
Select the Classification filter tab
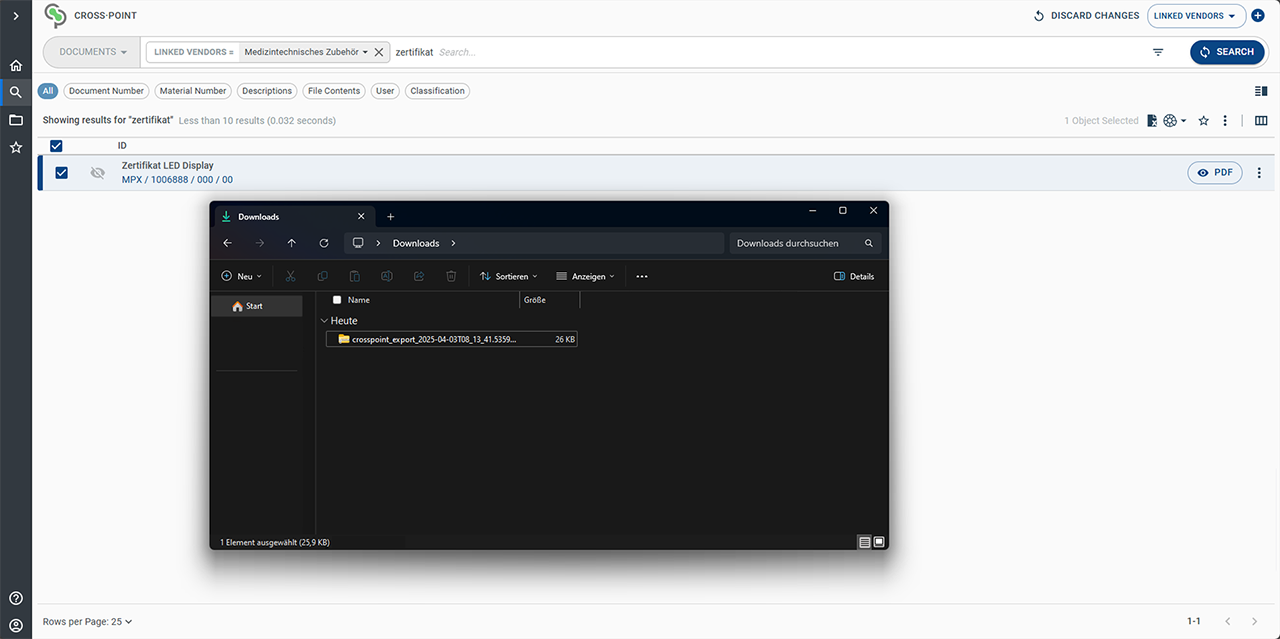437,91
